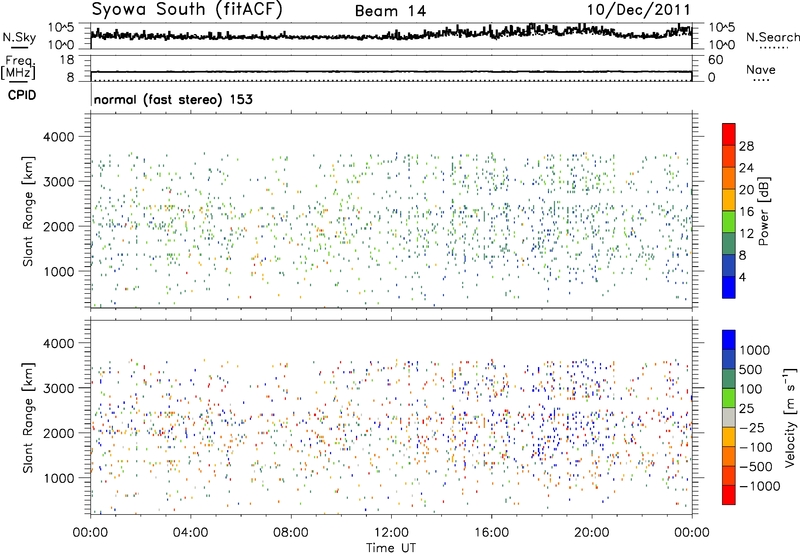Click the "Slant Range [km]" label of power panel
Viewport: 800px width, 554px height.
click(28, 211)
